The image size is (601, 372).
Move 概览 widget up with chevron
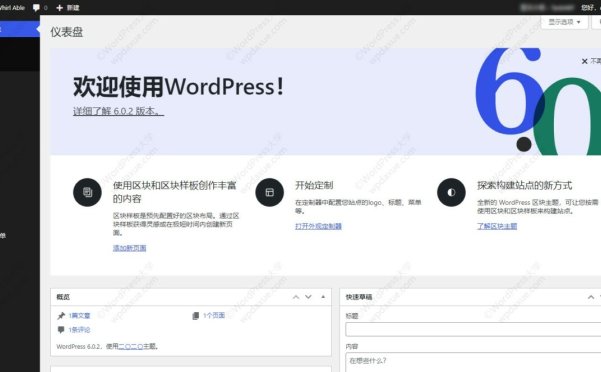pos(296,297)
